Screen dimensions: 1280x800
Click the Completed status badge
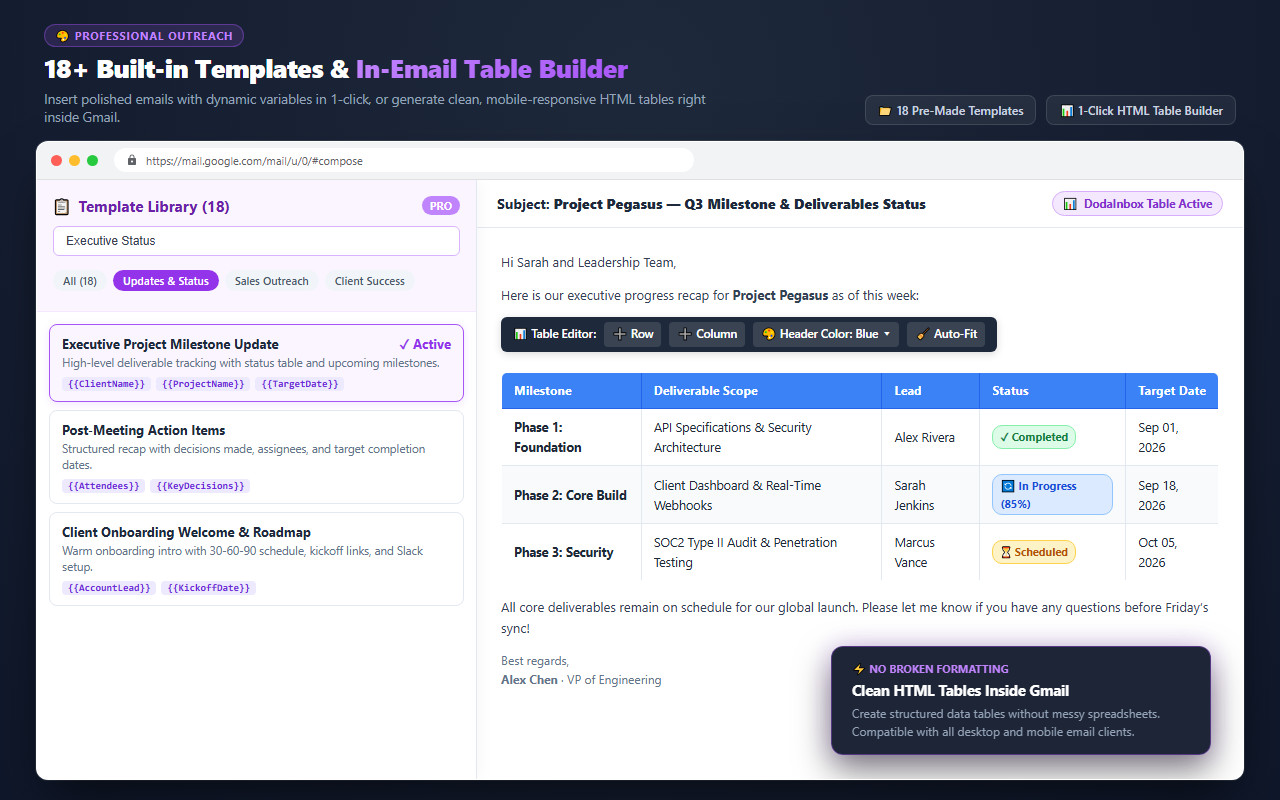click(x=1034, y=437)
